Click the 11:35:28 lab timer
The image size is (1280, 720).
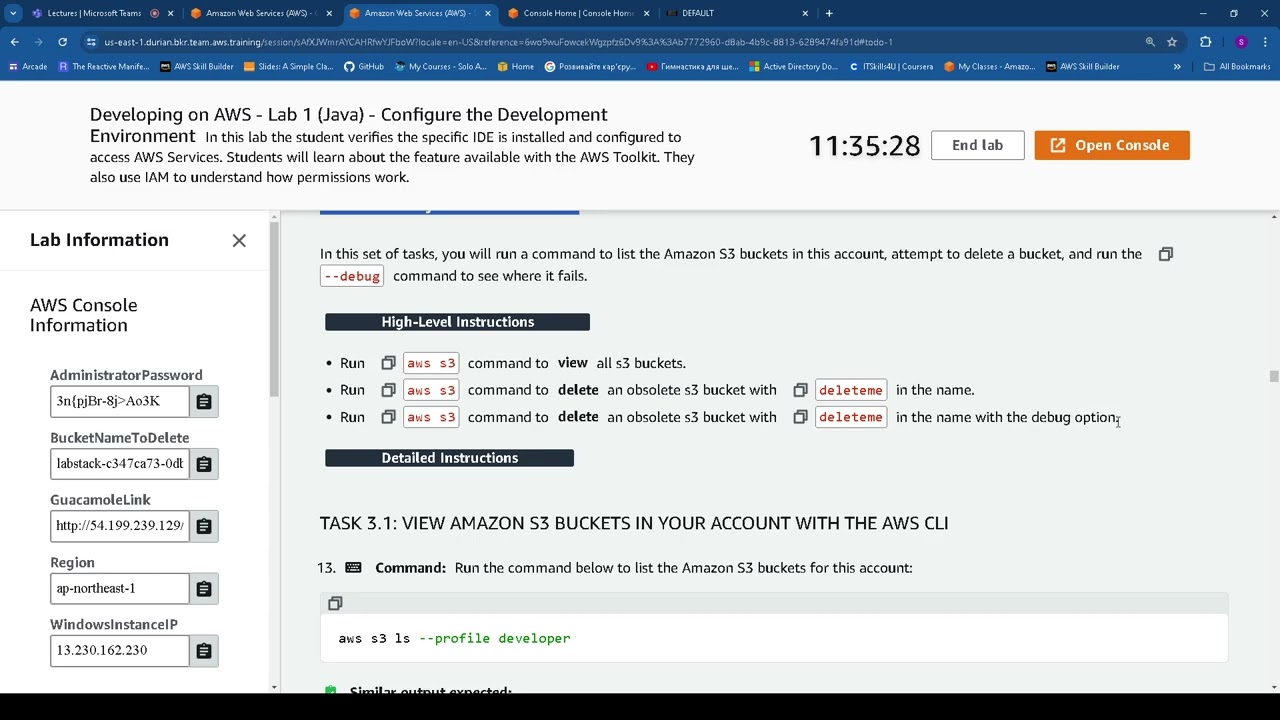[864, 146]
